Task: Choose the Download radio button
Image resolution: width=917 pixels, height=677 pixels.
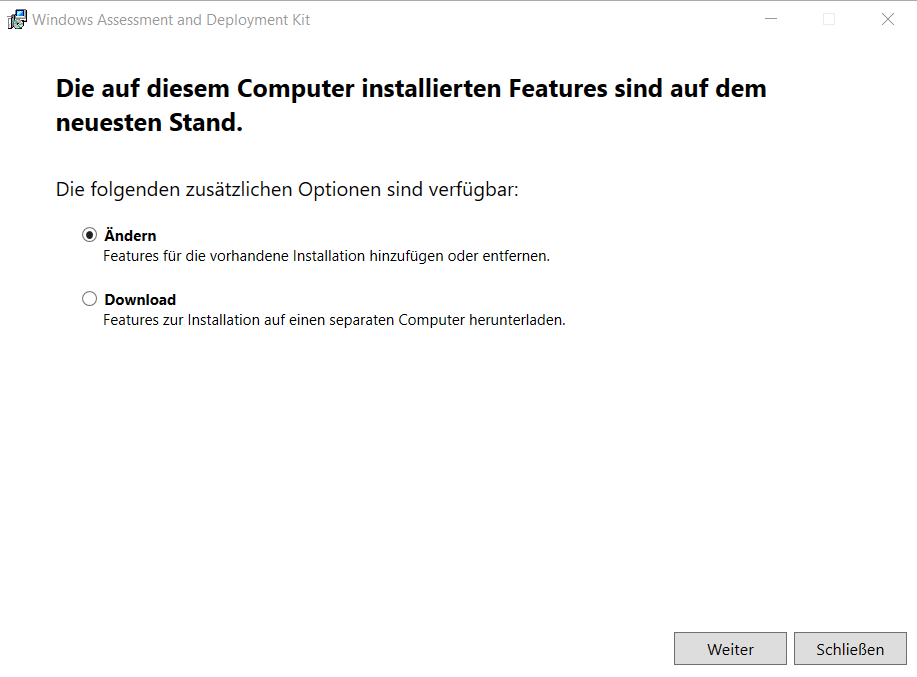Action: 90,299
